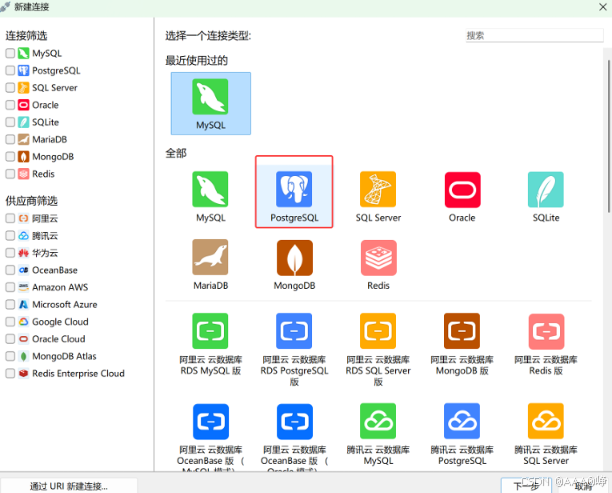Click the 最近使用过的 section heading

click(196, 61)
